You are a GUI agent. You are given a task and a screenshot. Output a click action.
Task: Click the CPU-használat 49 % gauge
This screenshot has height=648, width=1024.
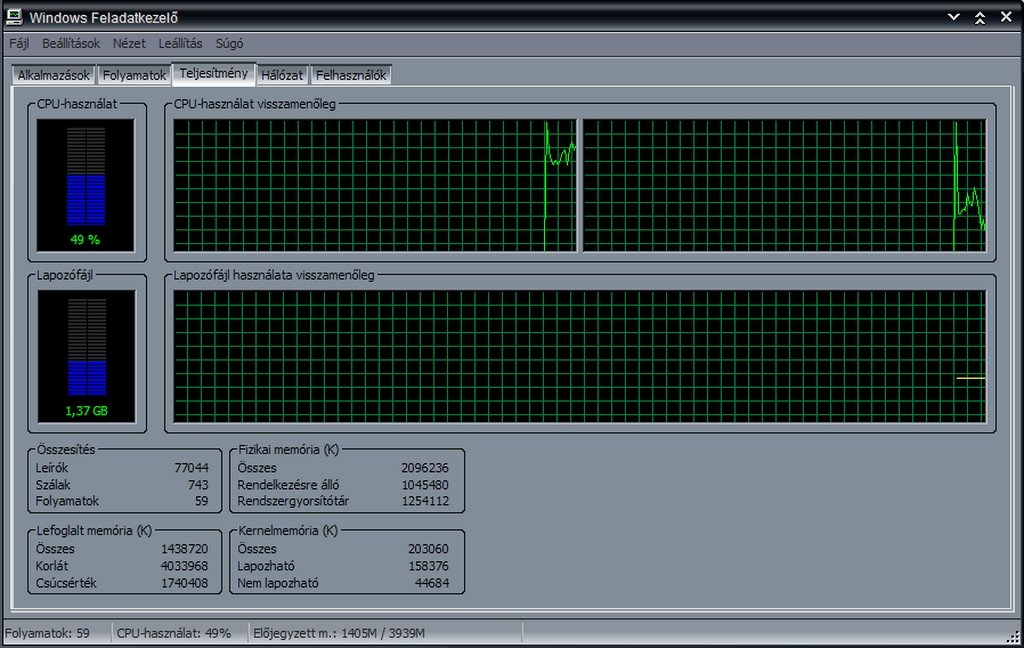86,185
